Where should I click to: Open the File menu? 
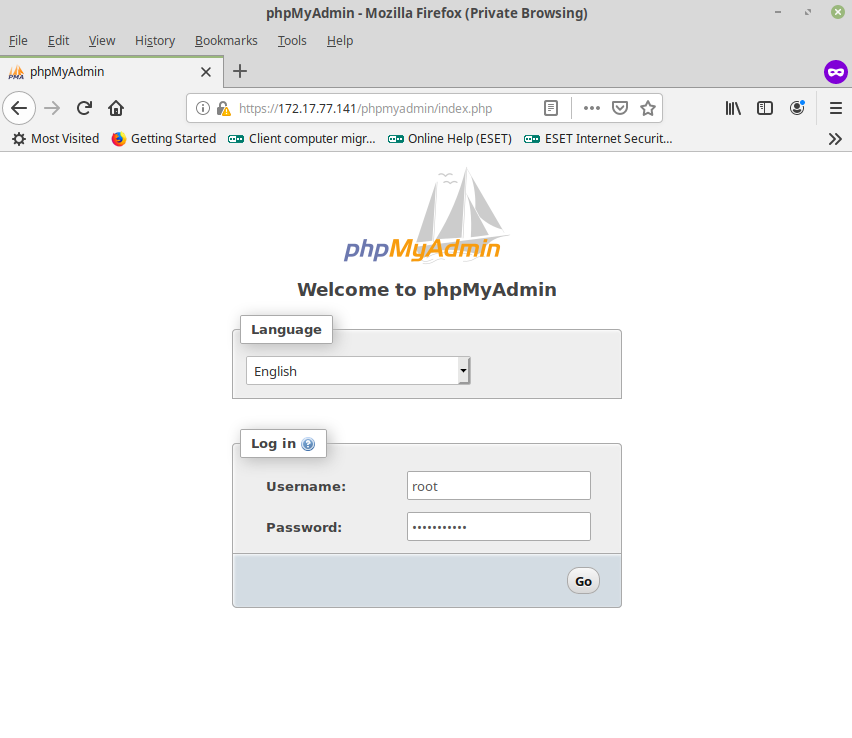pyautogui.click(x=18, y=41)
